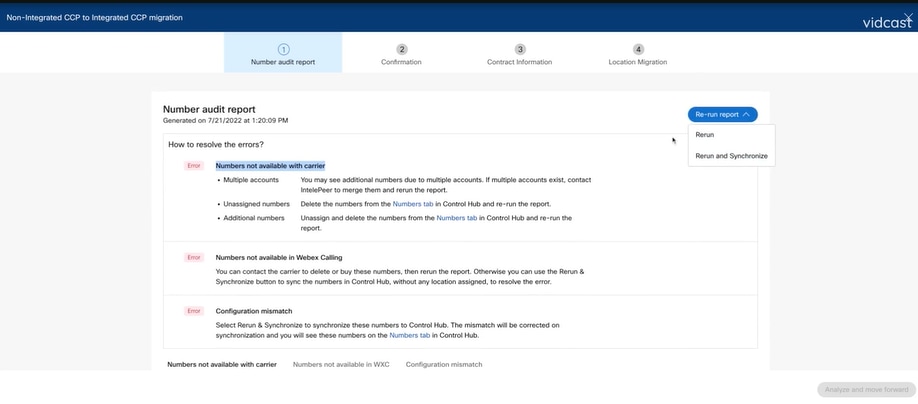Select step 1 circle icon for Number audit report
The width and height of the screenshot is (918, 404).
pos(283,49)
